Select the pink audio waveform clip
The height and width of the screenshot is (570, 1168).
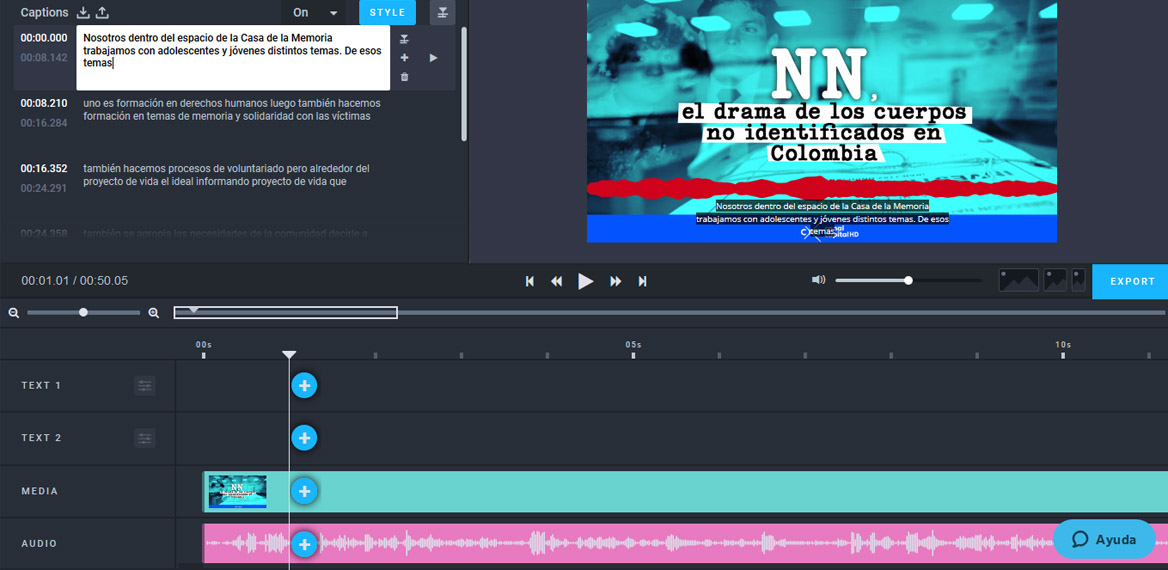point(685,544)
